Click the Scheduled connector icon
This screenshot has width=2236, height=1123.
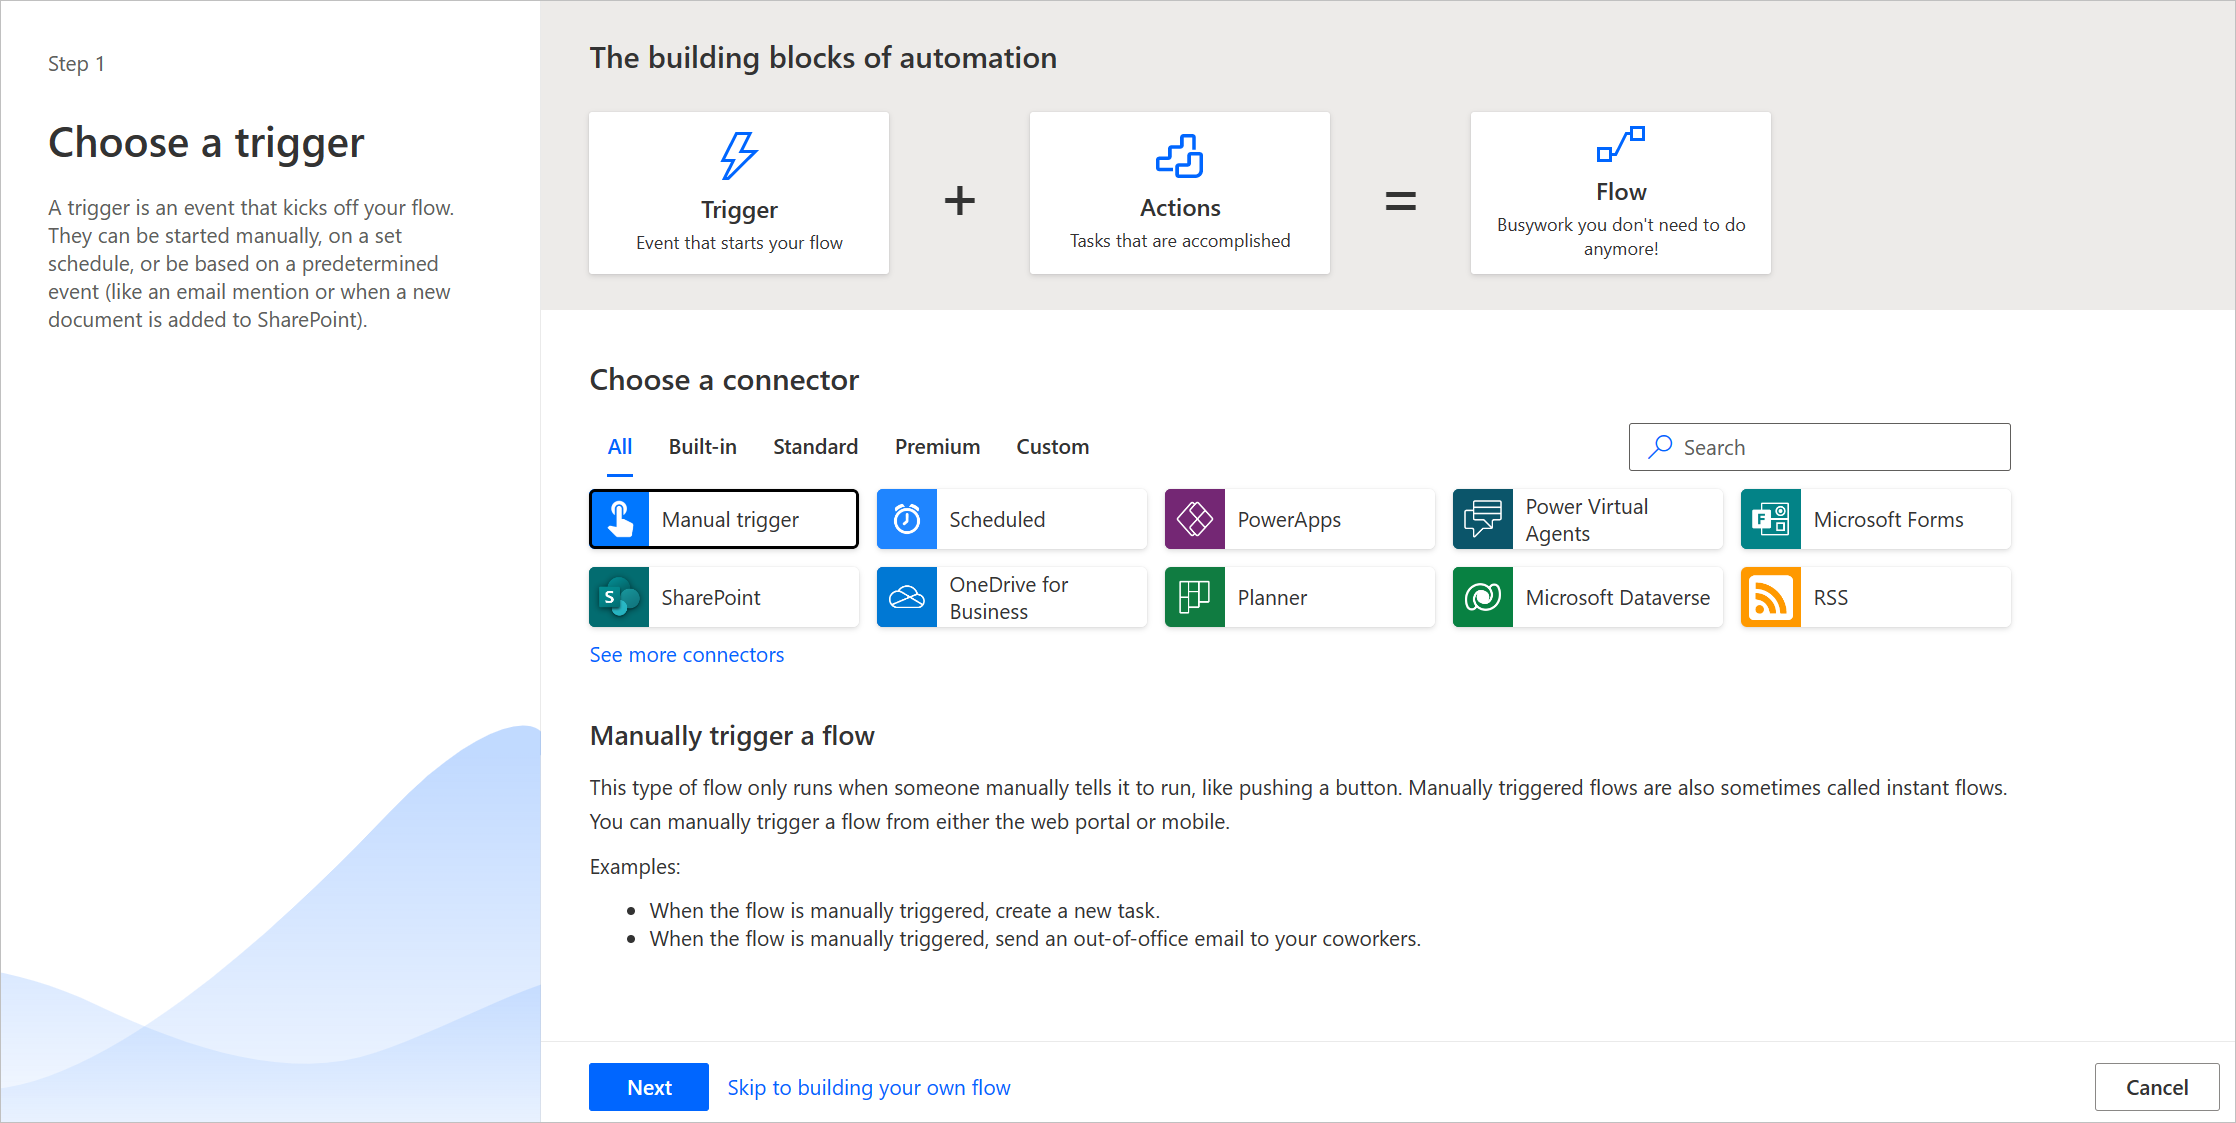pyautogui.click(x=906, y=519)
